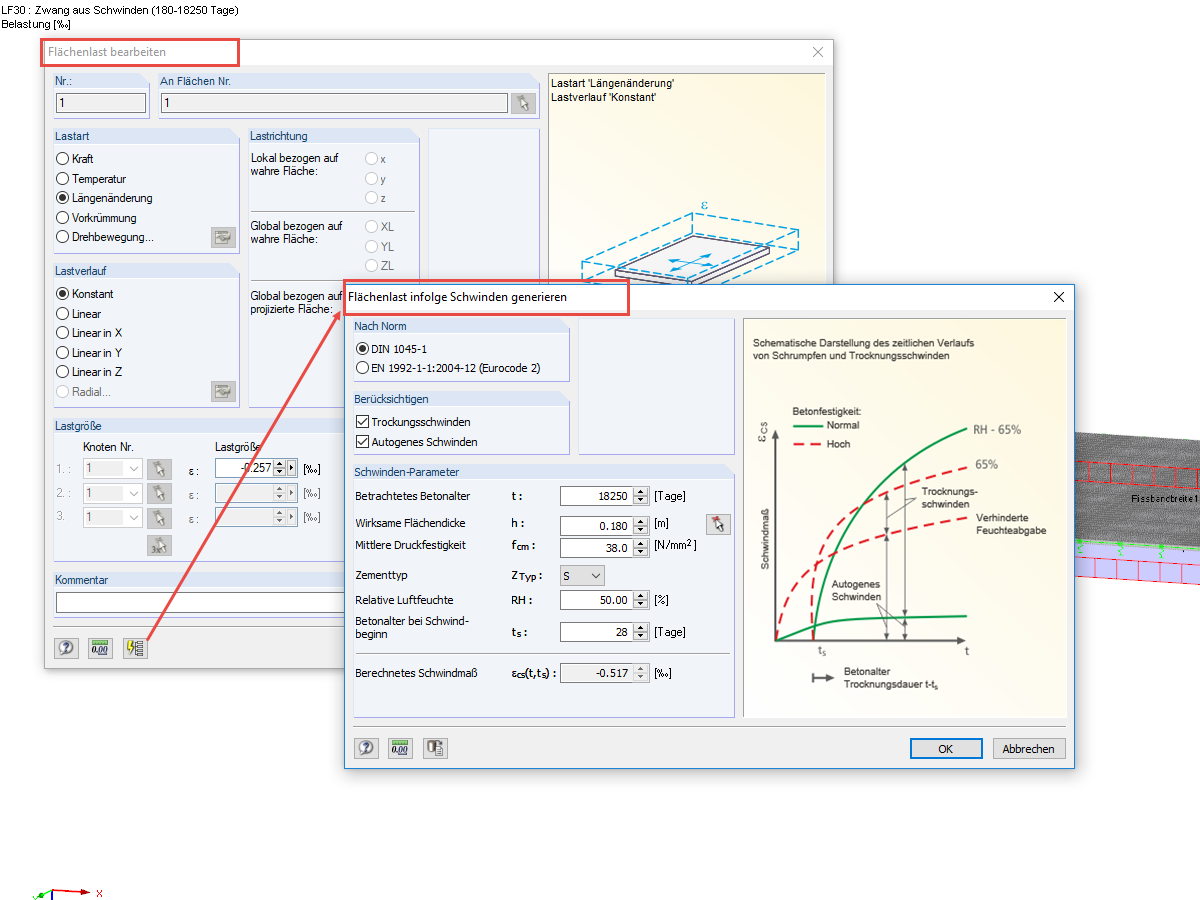Screen dimensions: 1200x900
Task: Choose Linear in Z load distribution
Action: tap(63, 372)
